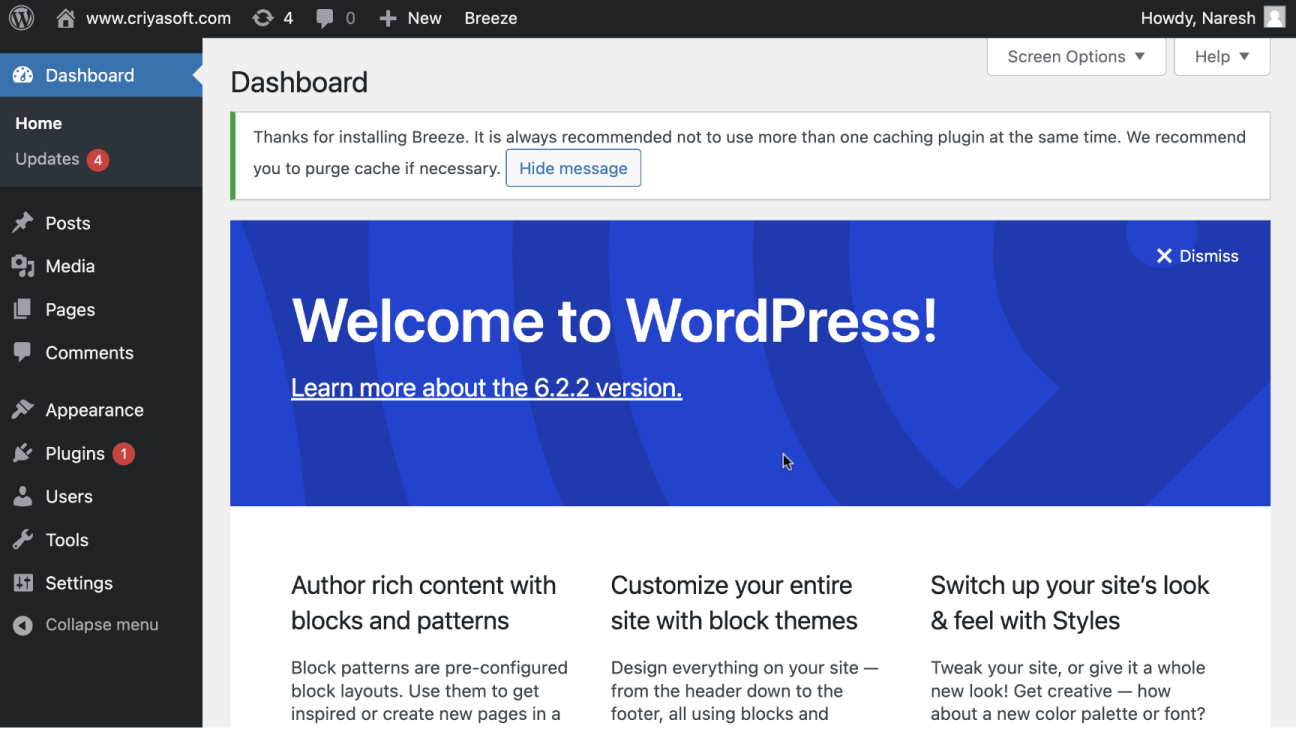Click the Users person icon
The width and height of the screenshot is (1296, 729).
pyautogui.click(x=22, y=496)
